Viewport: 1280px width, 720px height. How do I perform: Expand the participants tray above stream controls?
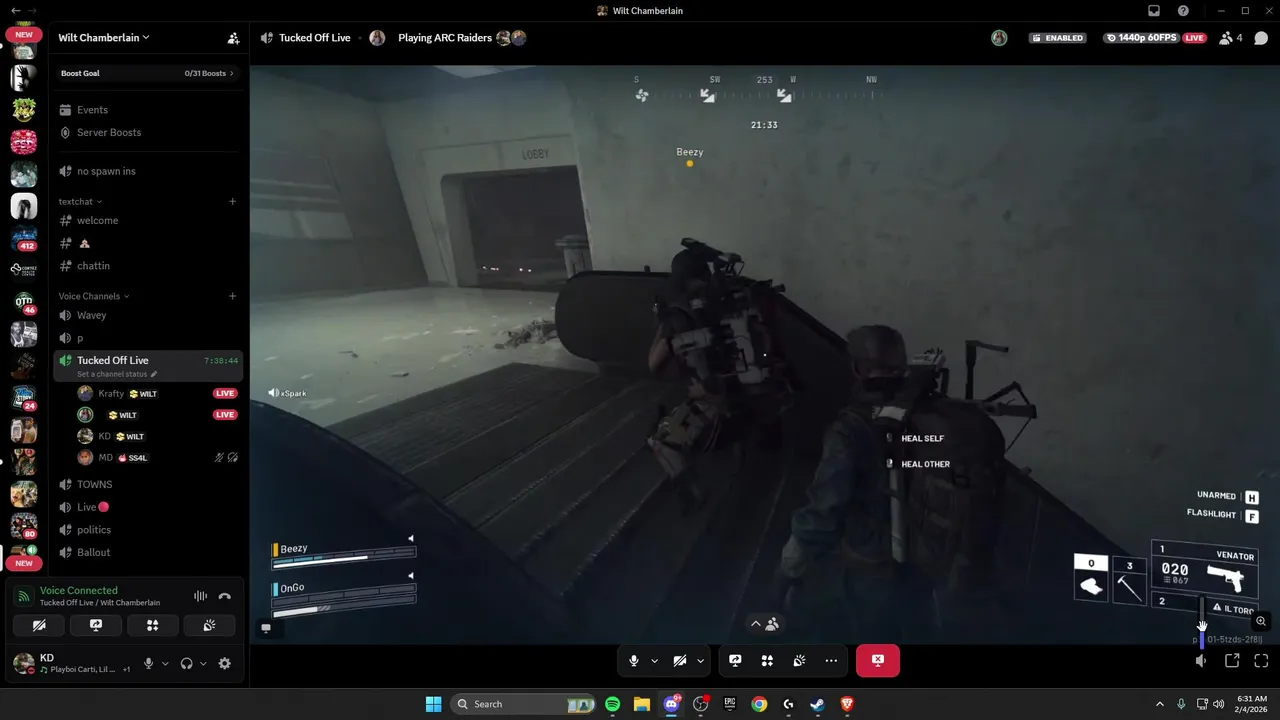[x=765, y=623]
